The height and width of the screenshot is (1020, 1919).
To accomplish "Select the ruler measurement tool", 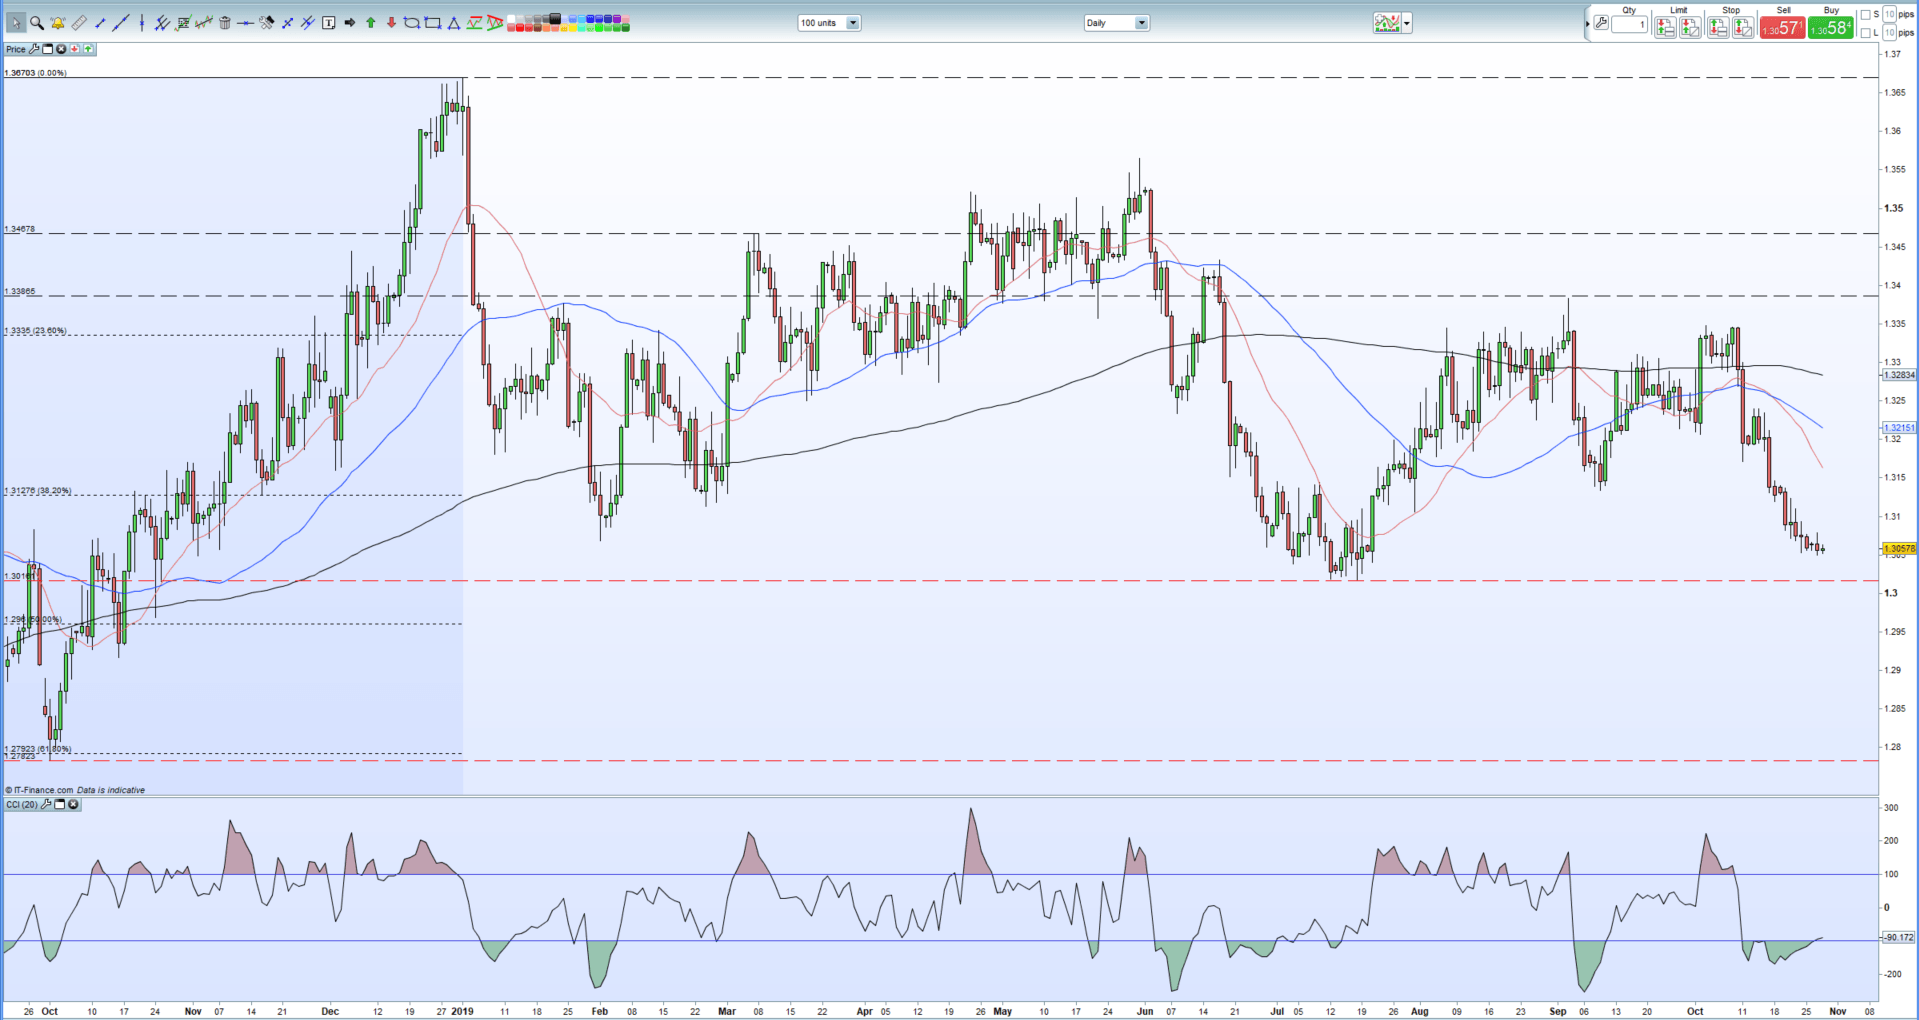I will (79, 23).
